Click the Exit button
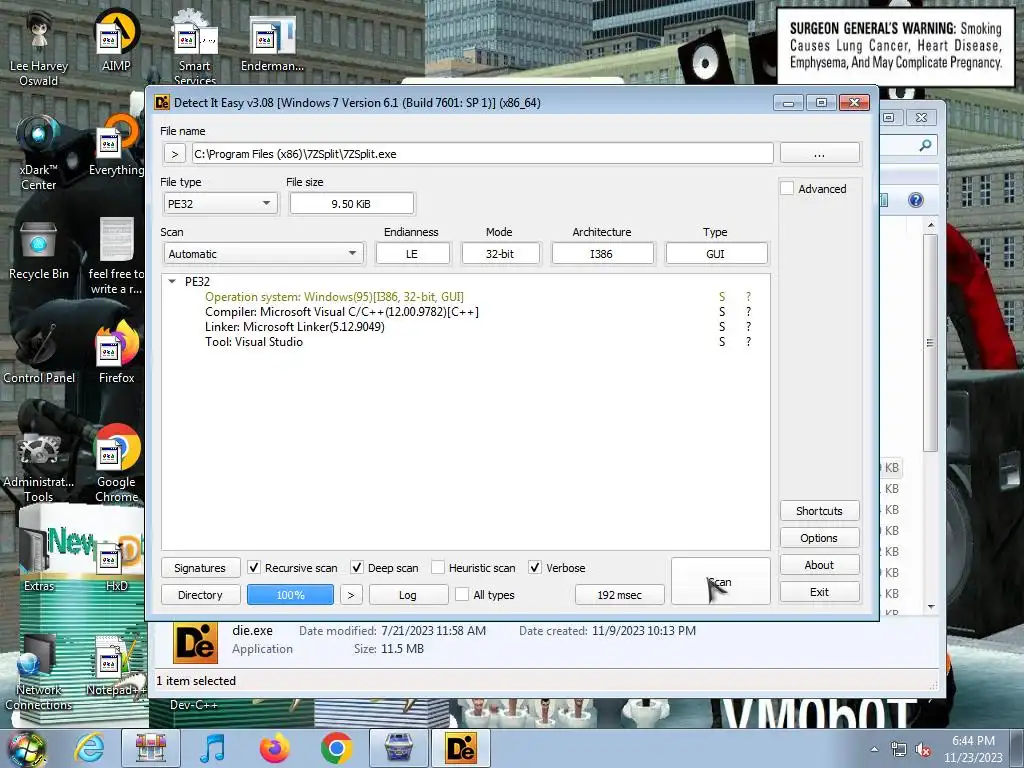This screenshot has height=768, width=1024. coord(819,592)
